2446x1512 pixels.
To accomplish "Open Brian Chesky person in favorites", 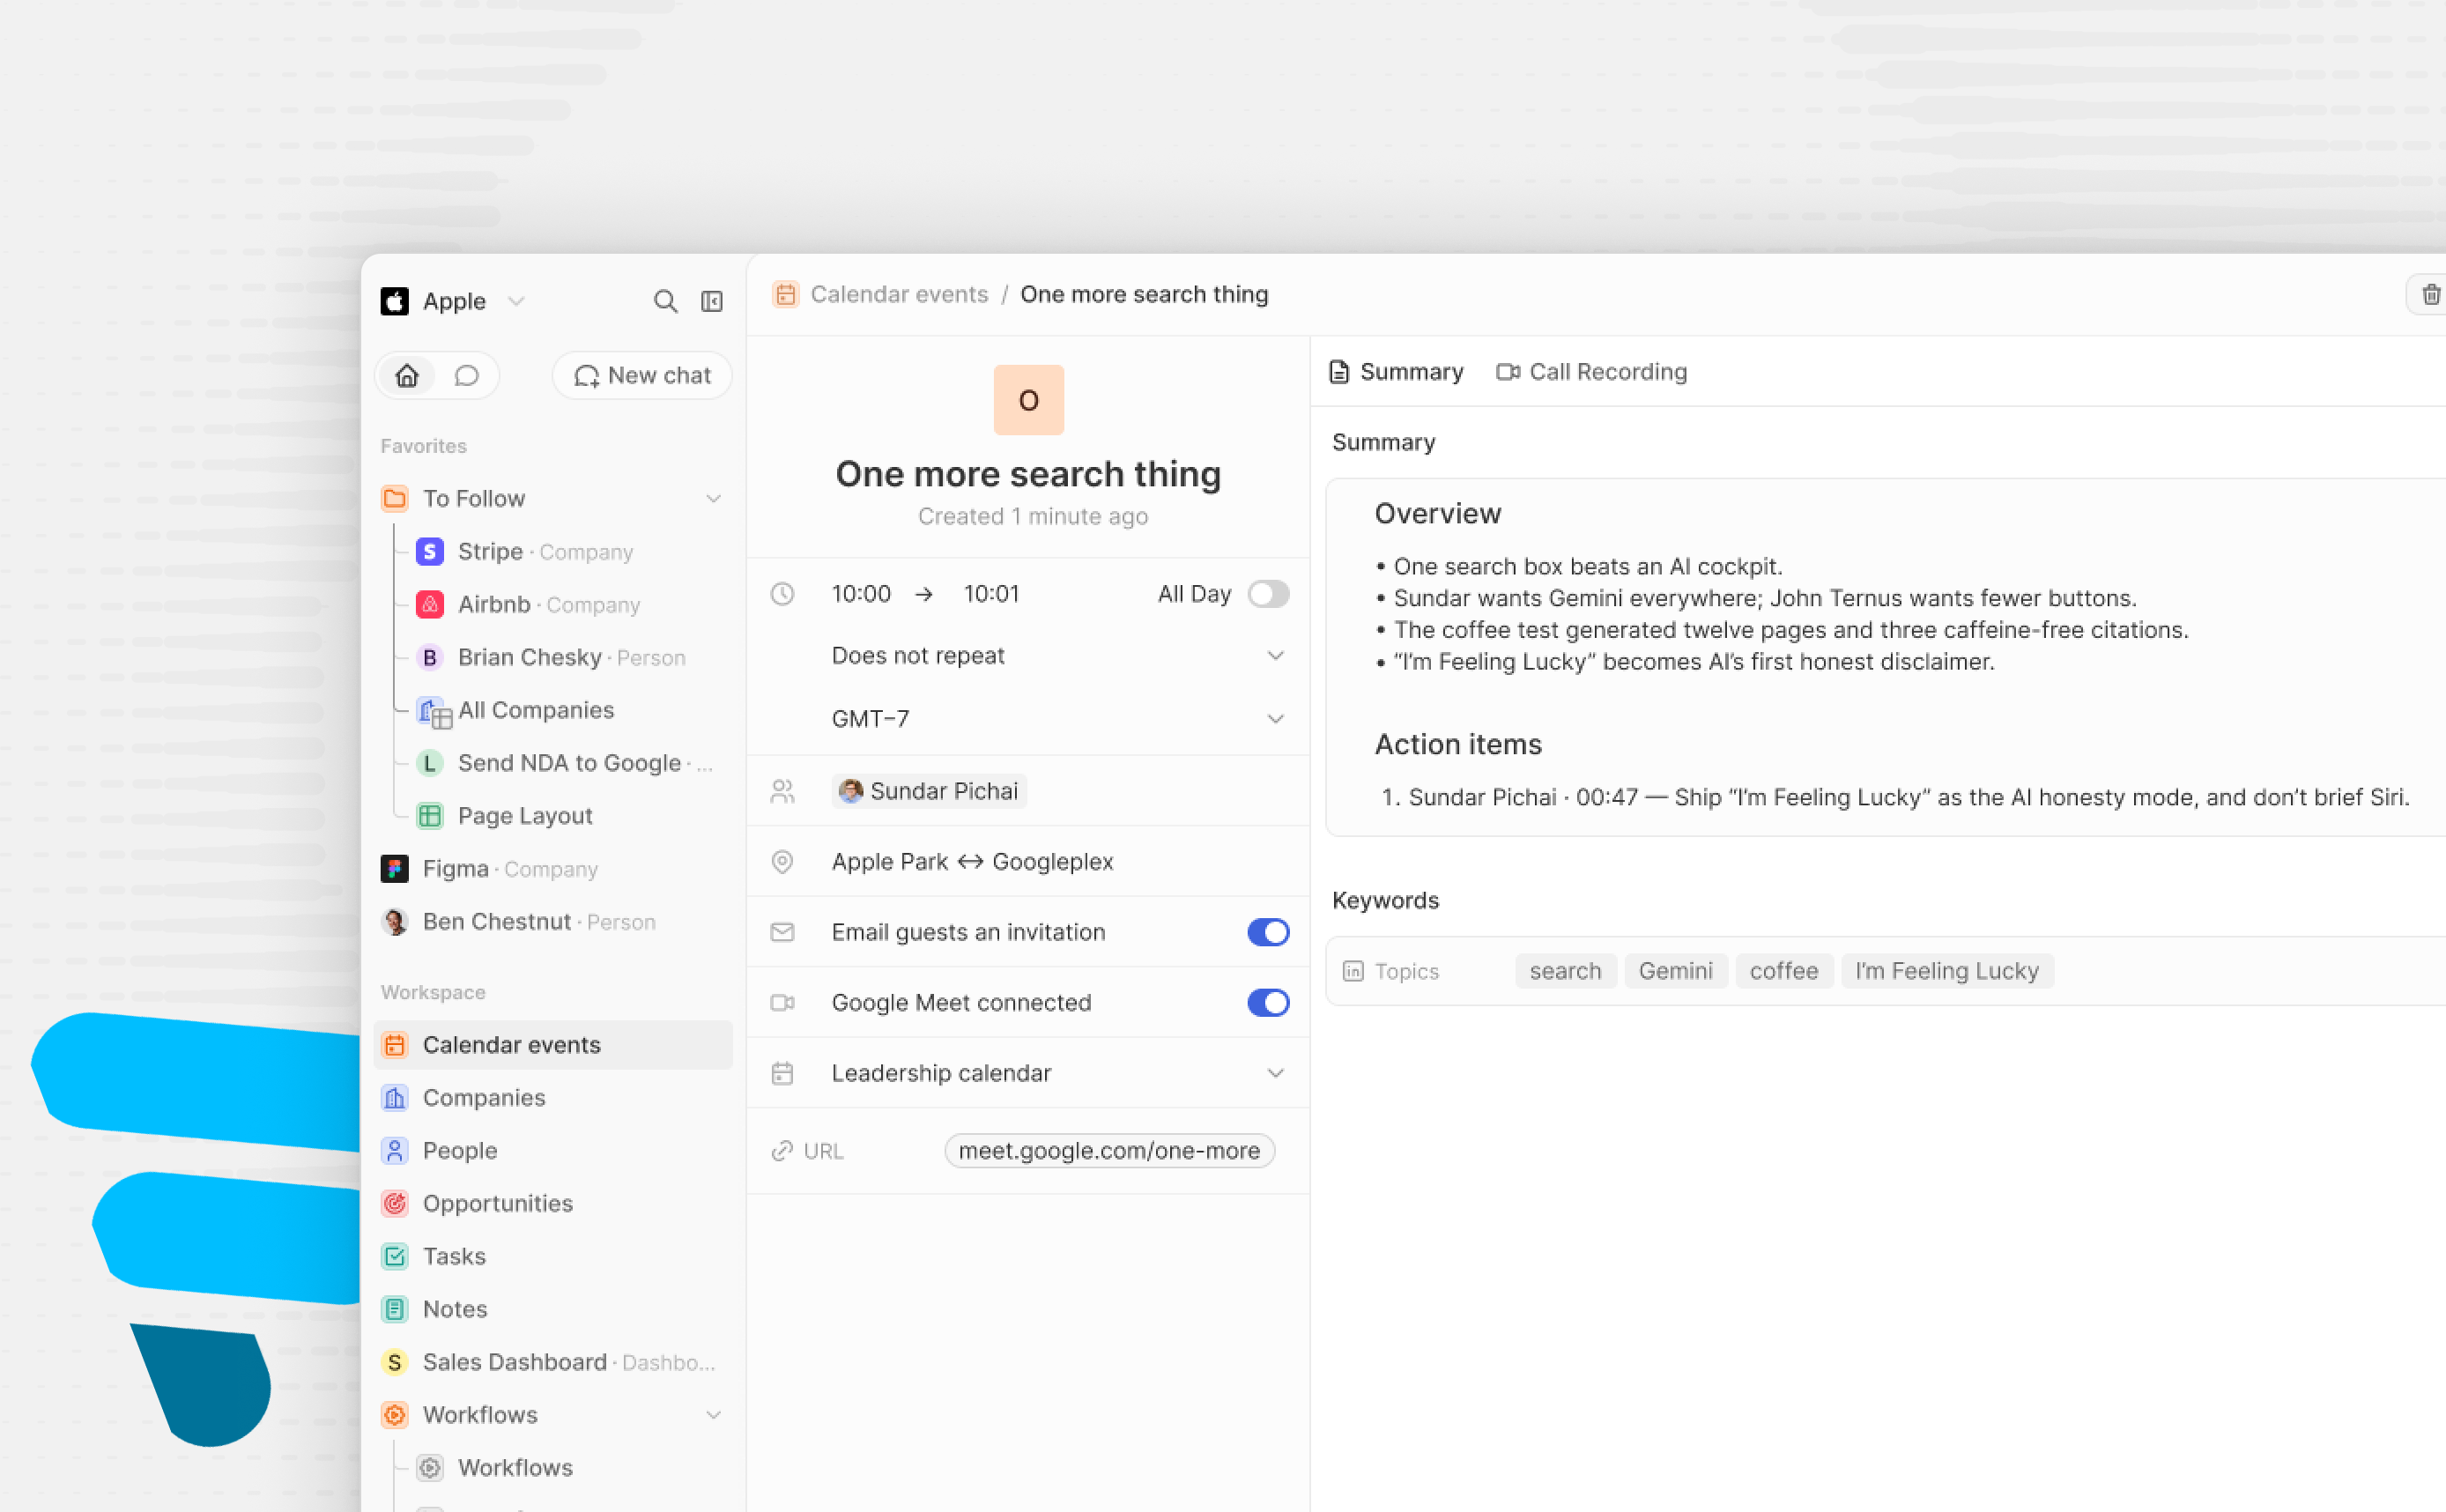I will tap(552, 657).
